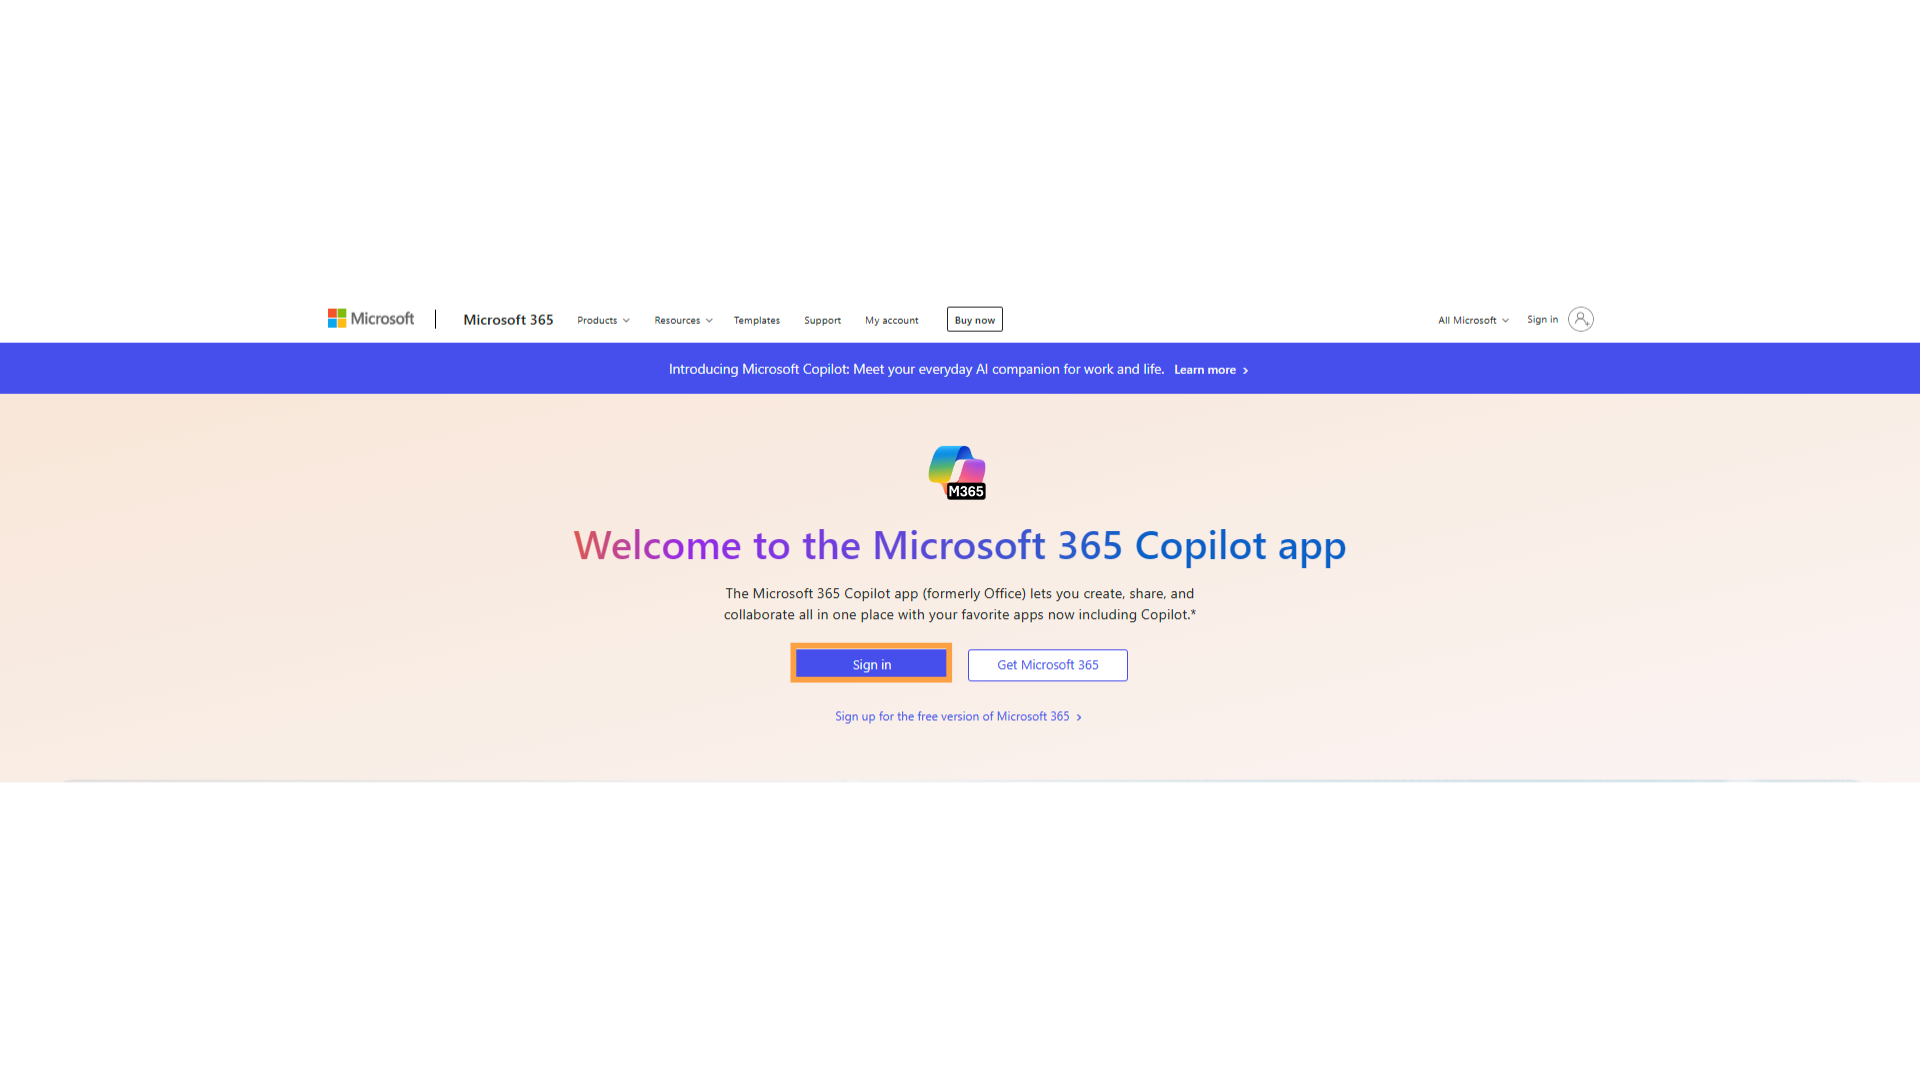Click arrow next to free version signup

tap(1079, 717)
